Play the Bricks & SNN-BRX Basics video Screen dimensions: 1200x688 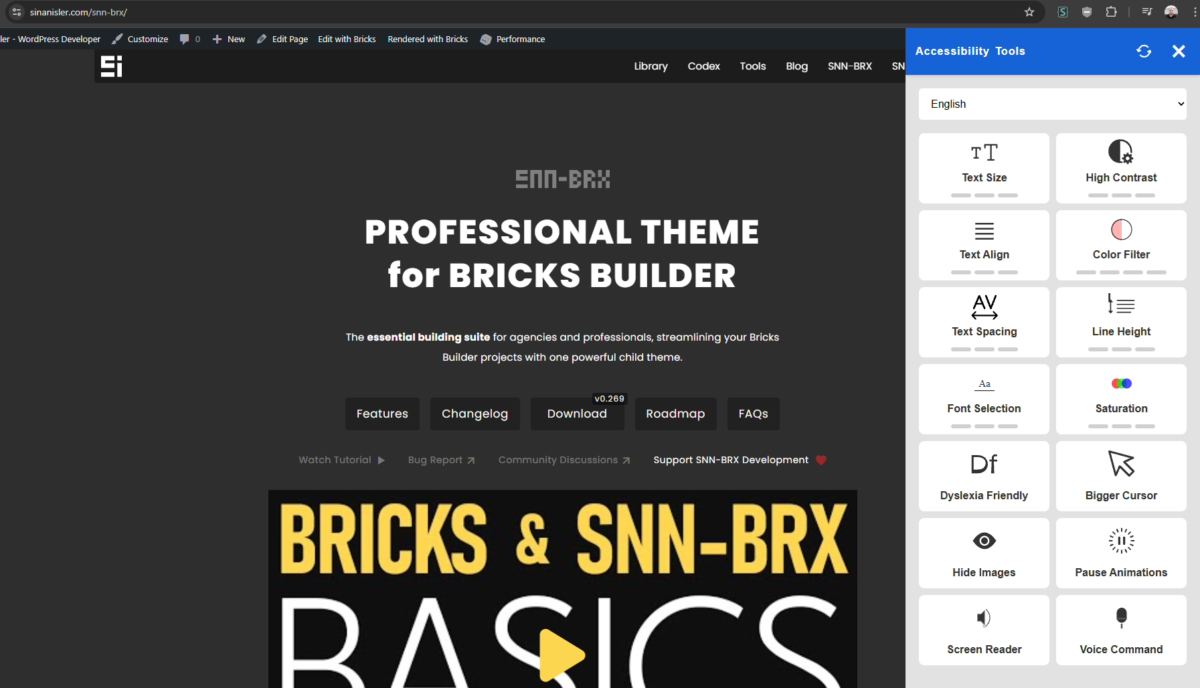(561, 655)
